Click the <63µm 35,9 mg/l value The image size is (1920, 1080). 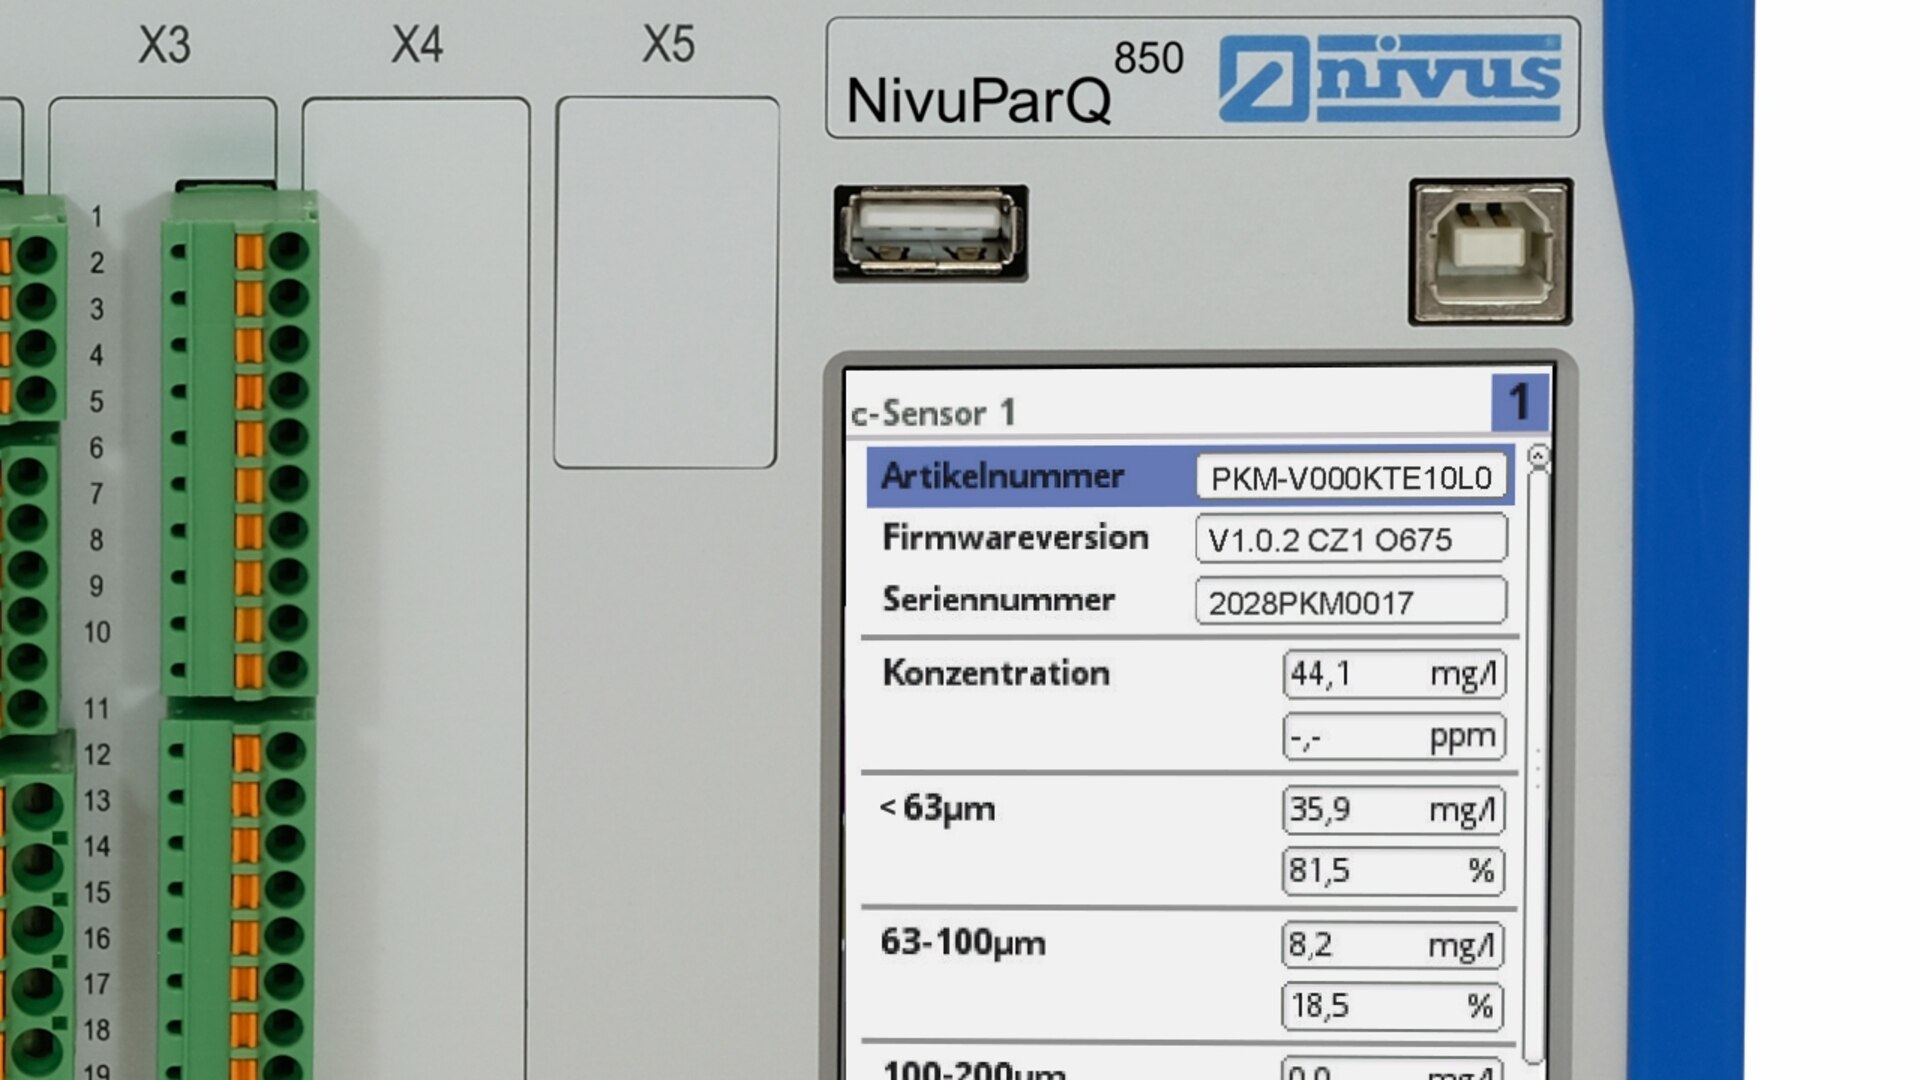click(x=1393, y=809)
